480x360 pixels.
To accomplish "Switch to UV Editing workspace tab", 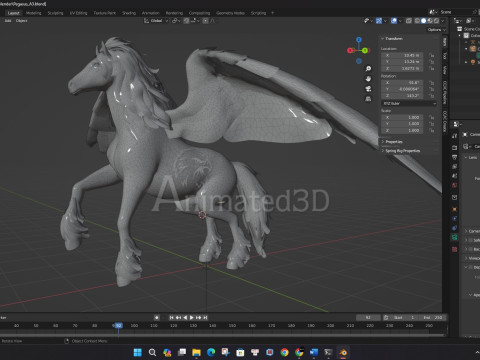I will click(x=78, y=13).
